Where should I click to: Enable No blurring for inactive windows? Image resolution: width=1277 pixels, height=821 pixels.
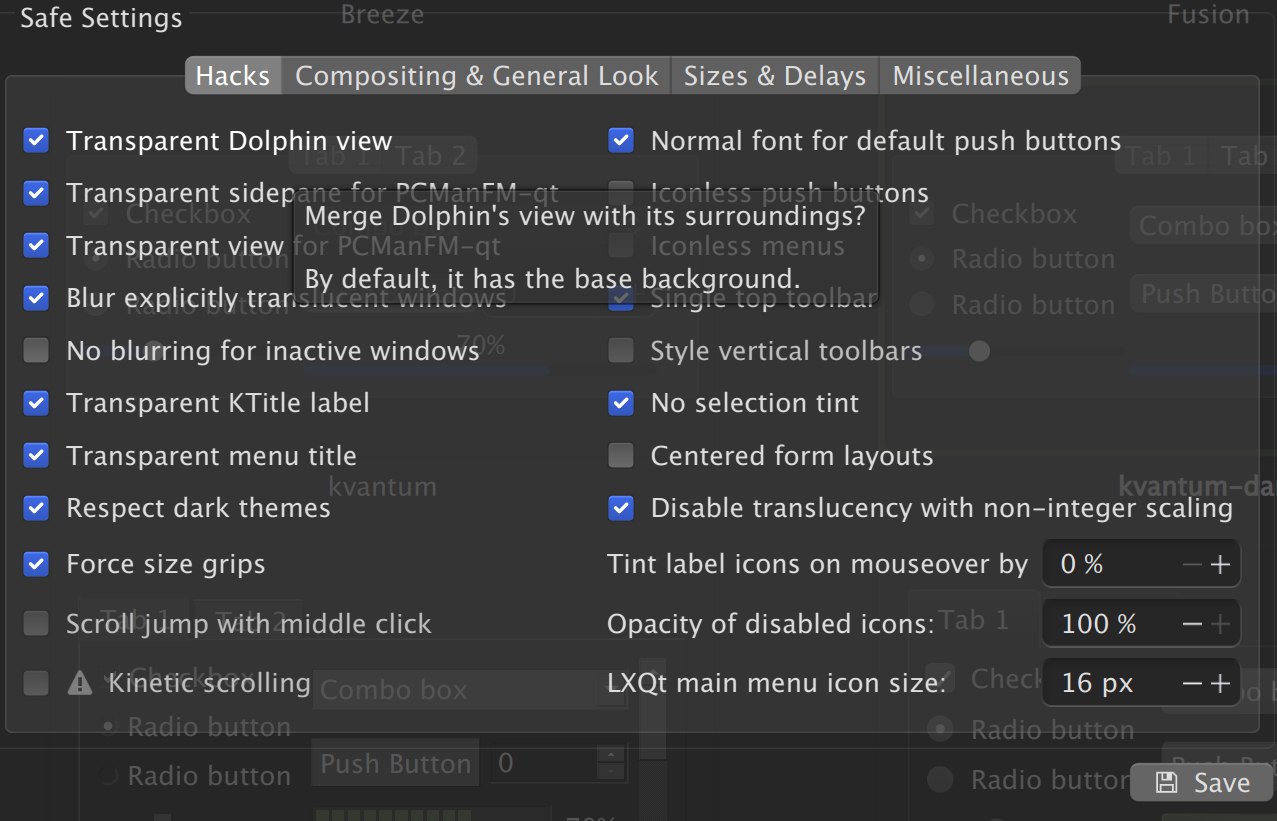pos(36,350)
